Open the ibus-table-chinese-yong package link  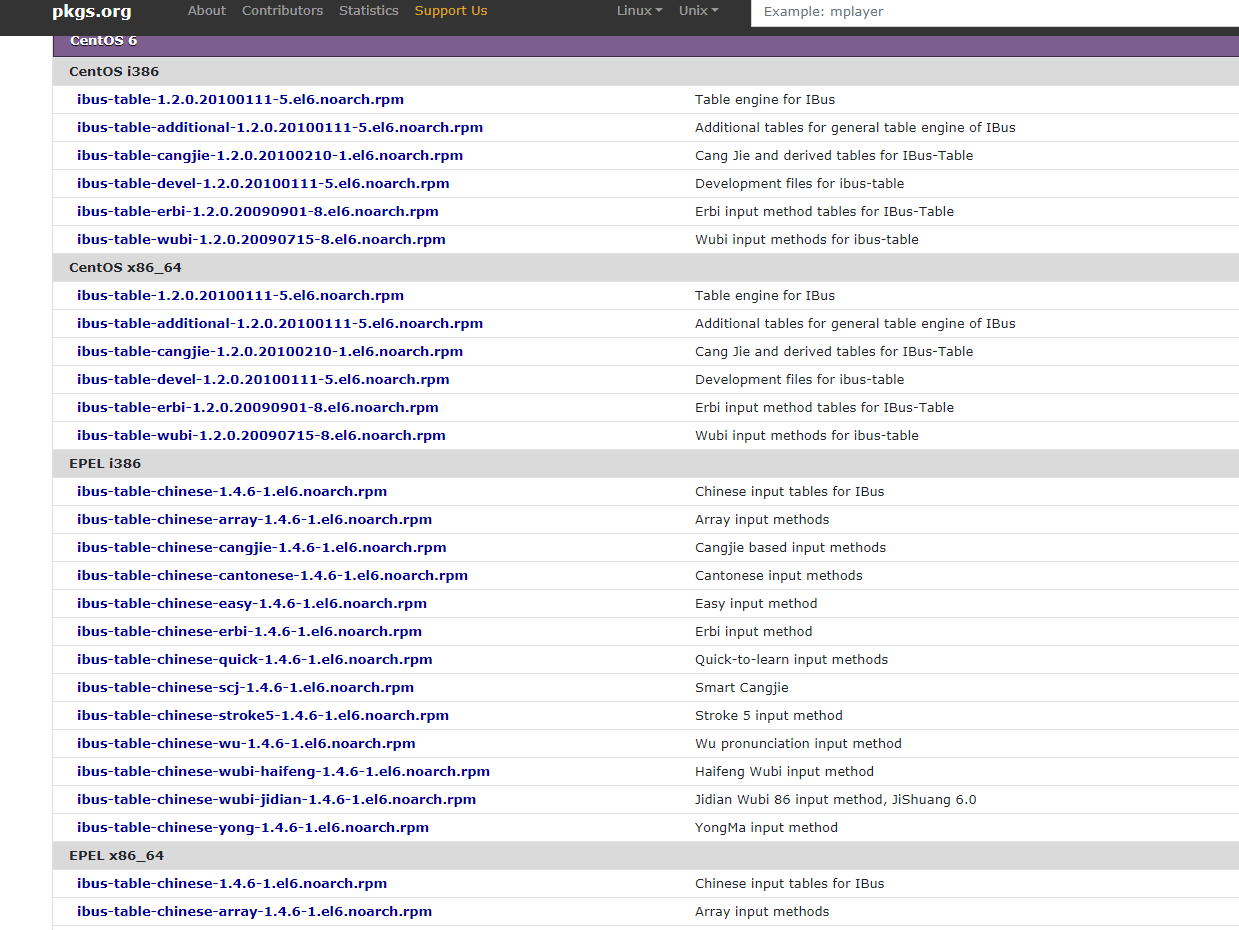coord(252,827)
